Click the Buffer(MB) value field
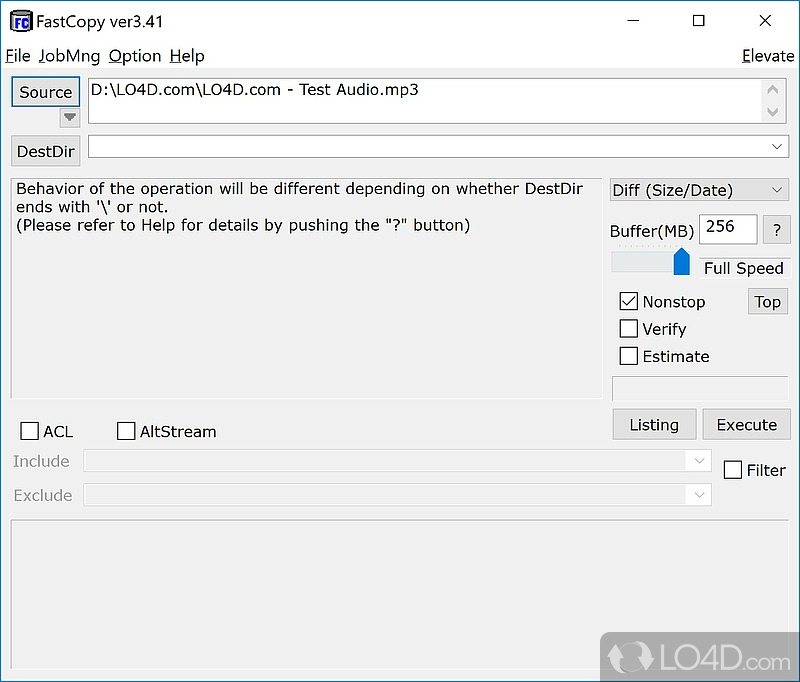The image size is (800, 682). tap(728, 229)
